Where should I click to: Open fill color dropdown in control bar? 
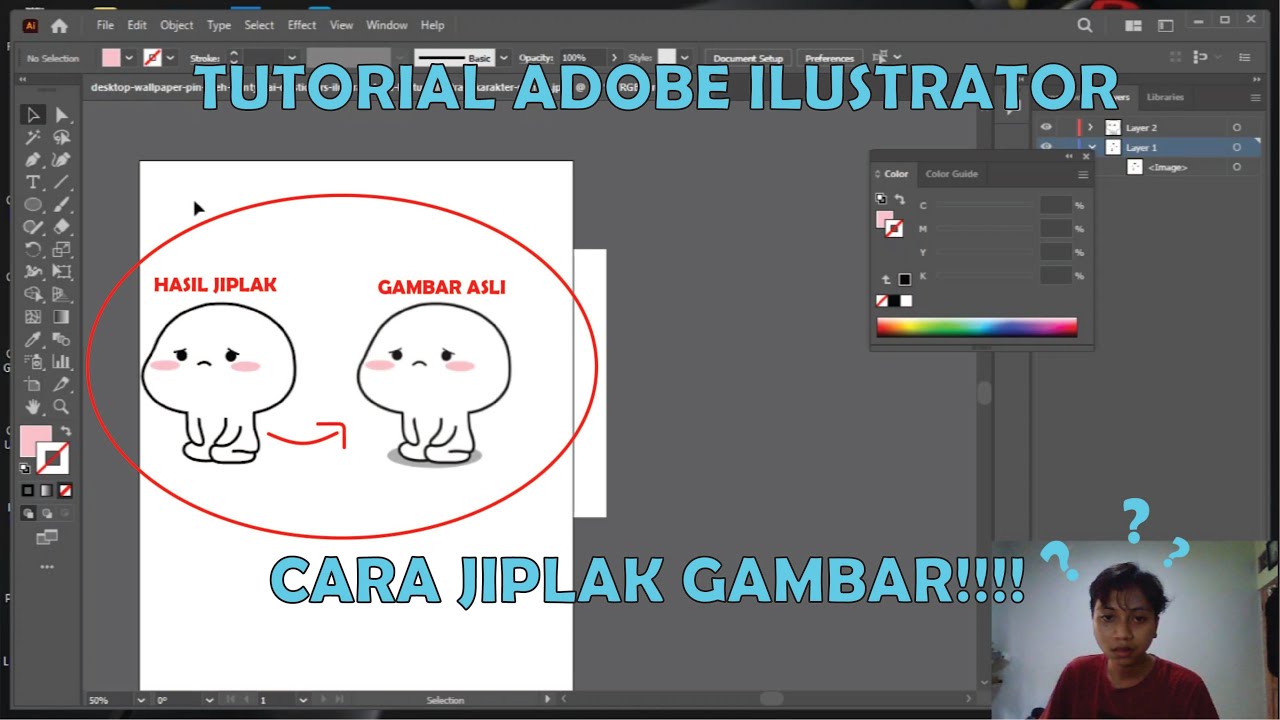click(129, 58)
